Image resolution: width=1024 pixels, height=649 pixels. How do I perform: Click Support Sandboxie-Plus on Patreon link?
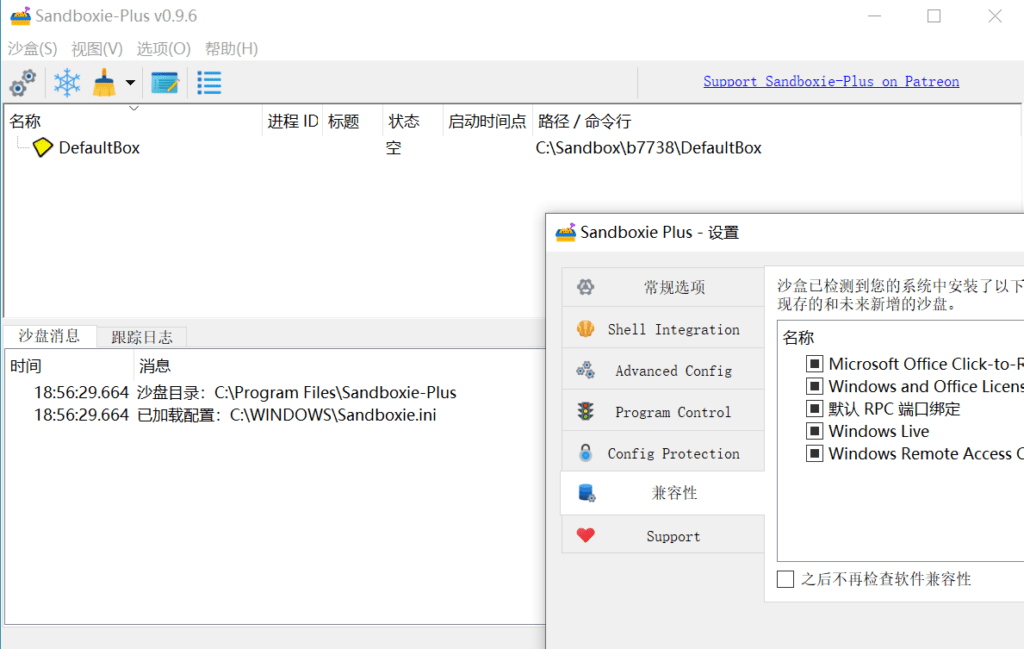[x=830, y=82]
